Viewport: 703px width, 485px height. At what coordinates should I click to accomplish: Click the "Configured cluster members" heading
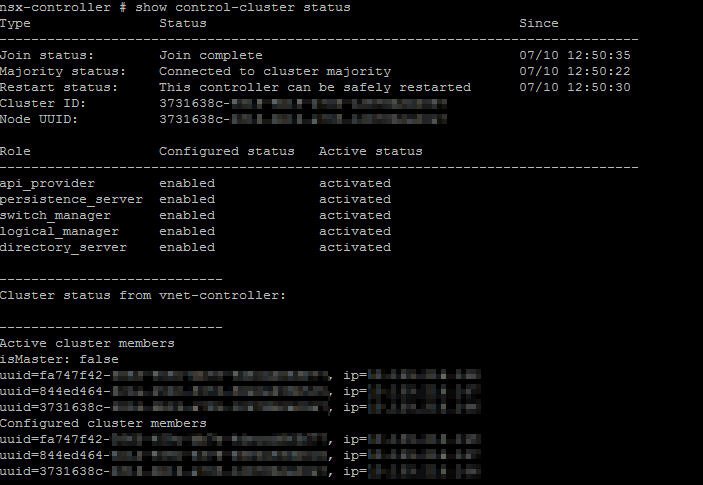[103, 423]
